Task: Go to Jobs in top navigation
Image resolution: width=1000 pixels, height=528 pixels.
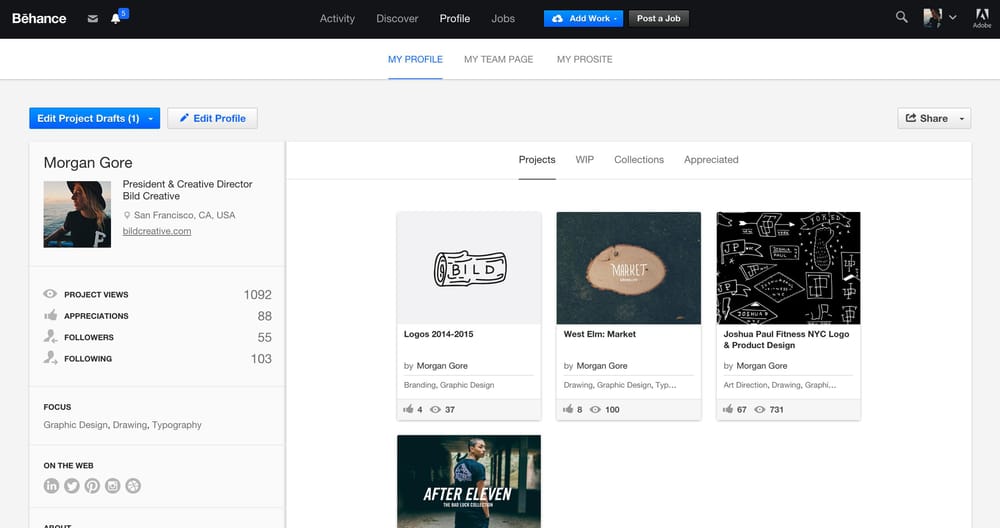Action: [503, 18]
